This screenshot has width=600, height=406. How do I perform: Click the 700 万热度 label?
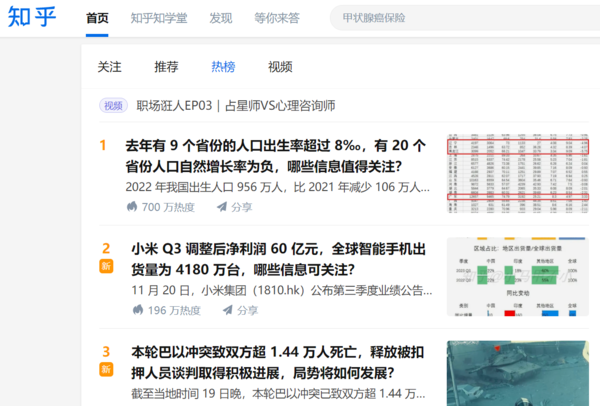click(x=168, y=207)
